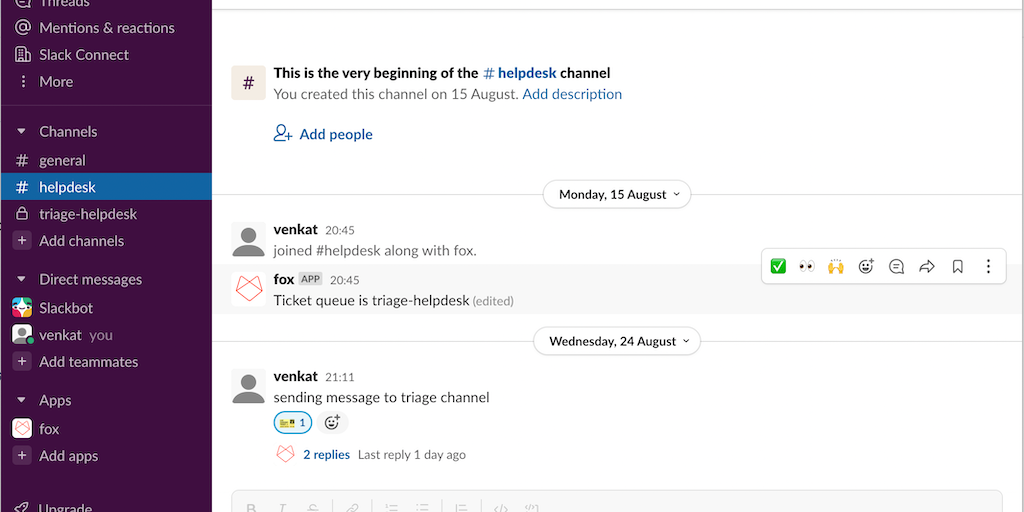The height and width of the screenshot is (512, 1024).
Task: Collapse the Channels section
Action: pos(21,132)
